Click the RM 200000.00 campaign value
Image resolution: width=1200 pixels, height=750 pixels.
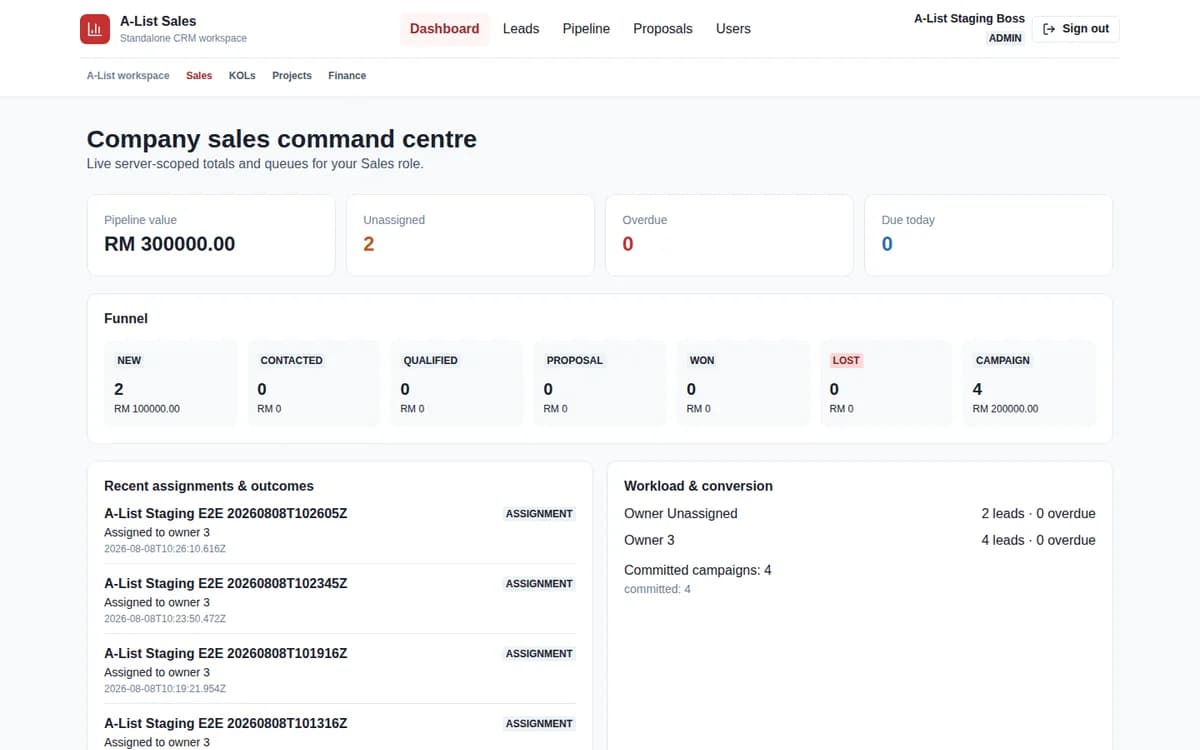(x=1006, y=409)
